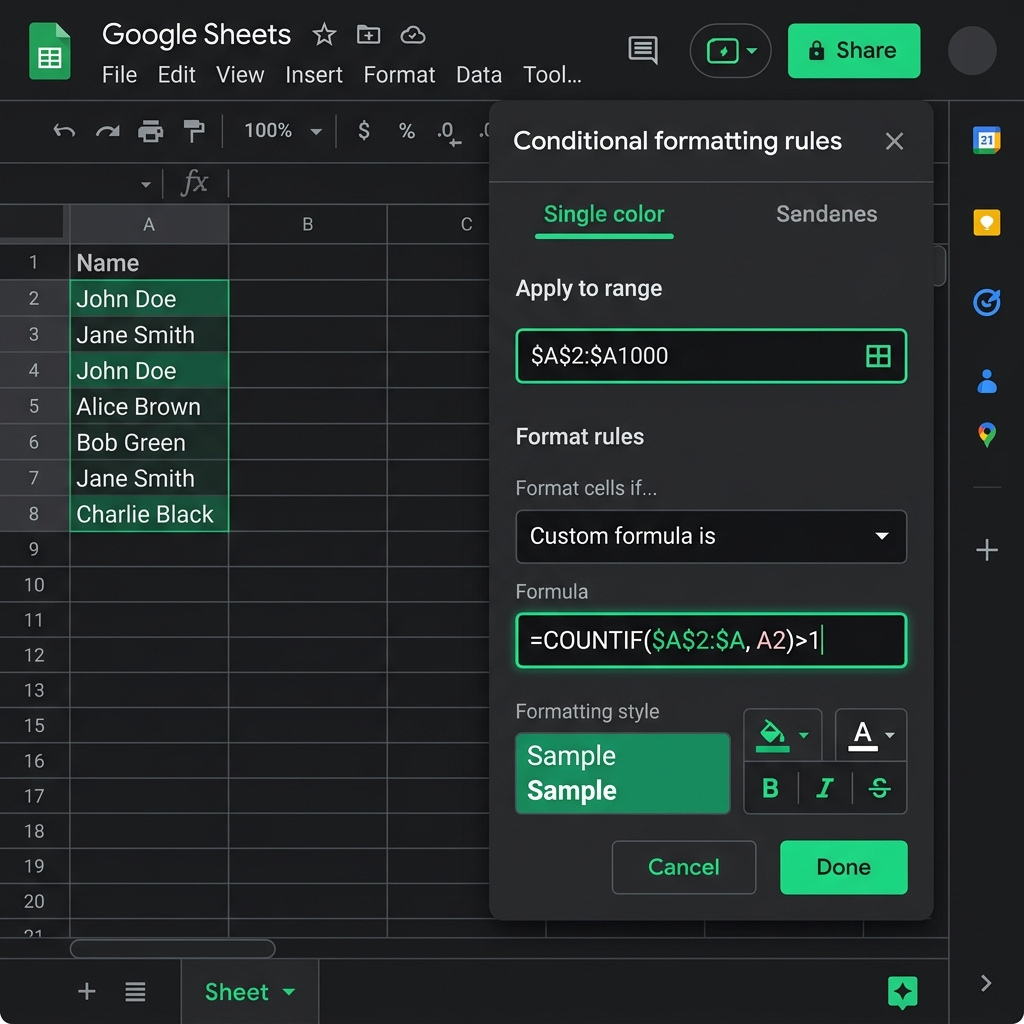Open the Format menu
Image resolution: width=1024 pixels, height=1024 pixels.
pos(399,75)
